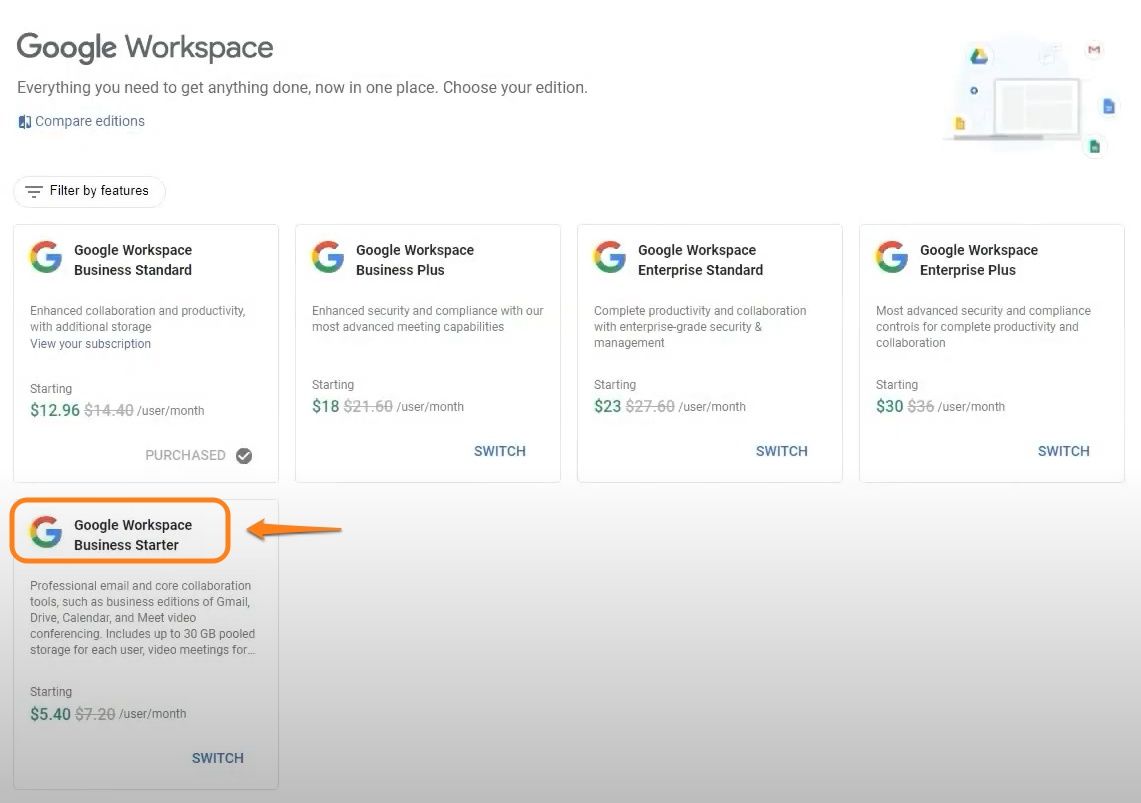The image size is (1141, 803).
Task: Open View your subscription link
Action: coord(90,344)
